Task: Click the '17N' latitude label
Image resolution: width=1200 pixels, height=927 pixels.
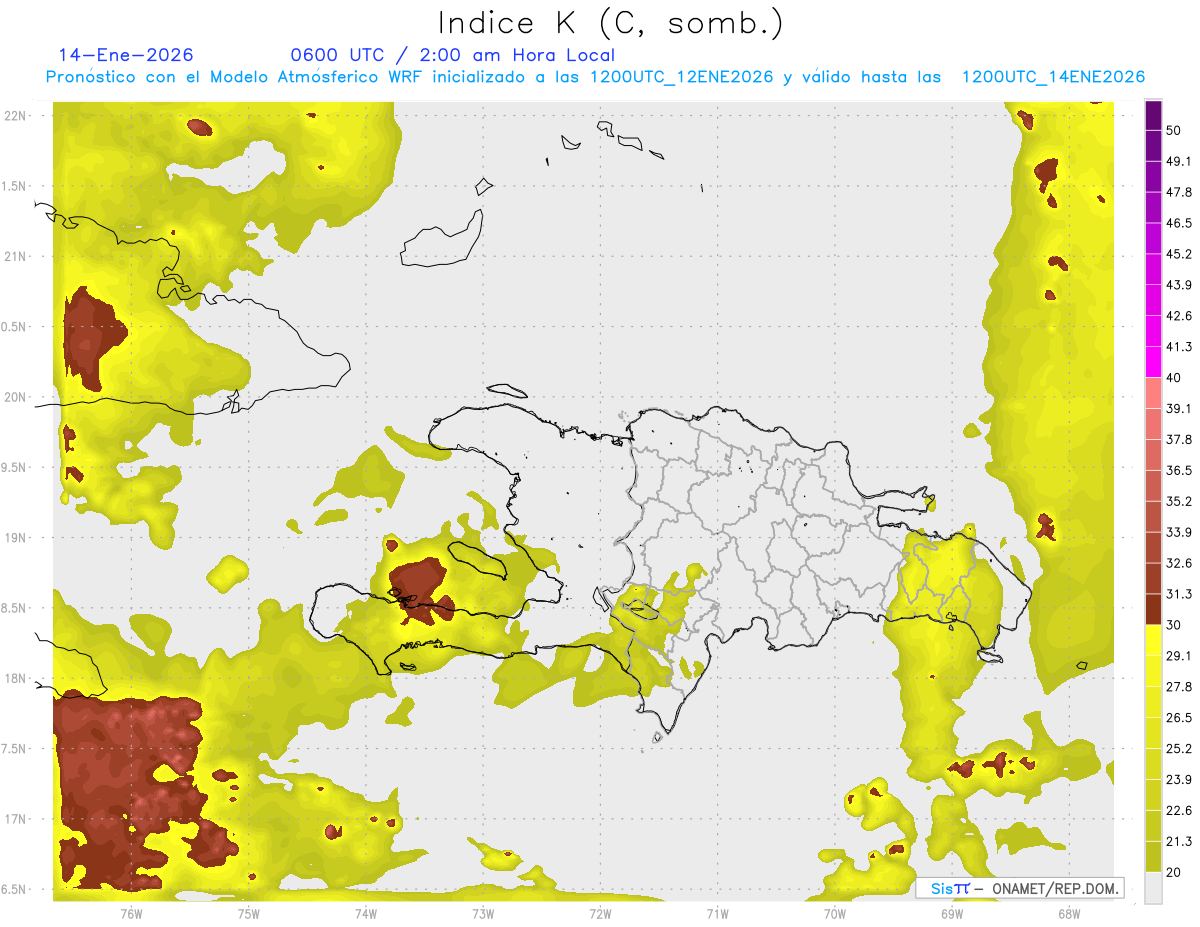Action: 16,820
